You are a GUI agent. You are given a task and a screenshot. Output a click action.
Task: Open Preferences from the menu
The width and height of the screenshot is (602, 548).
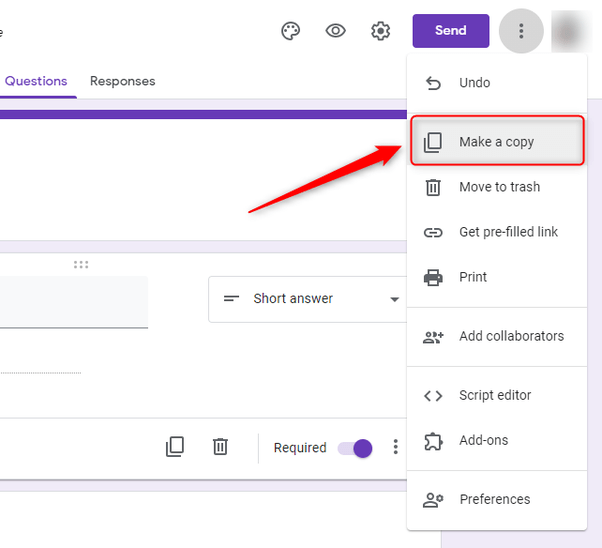click(x=497, y=499)
